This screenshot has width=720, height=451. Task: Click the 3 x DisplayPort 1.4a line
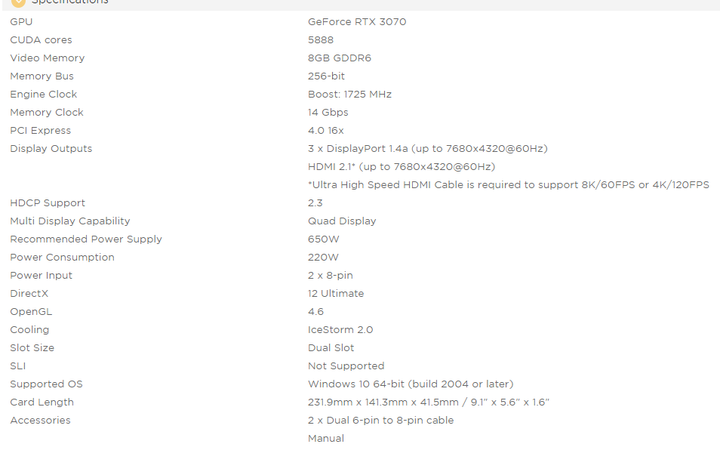coord(428,149)
